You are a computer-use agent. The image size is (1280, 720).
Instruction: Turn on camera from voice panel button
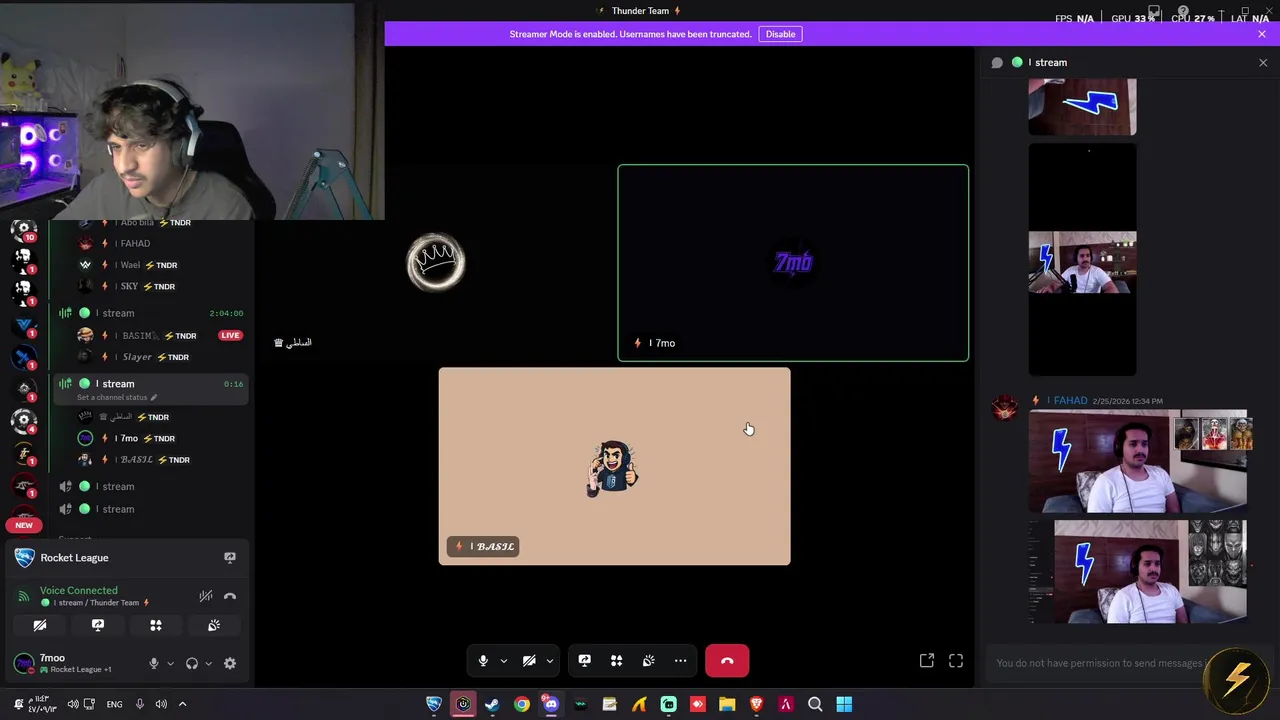[x=40, y=625]
